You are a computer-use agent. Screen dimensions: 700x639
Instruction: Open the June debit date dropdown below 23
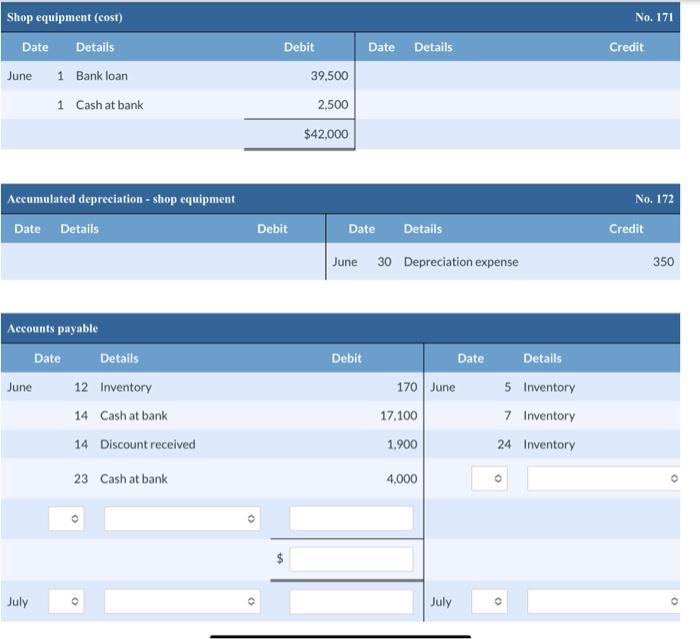66,518
